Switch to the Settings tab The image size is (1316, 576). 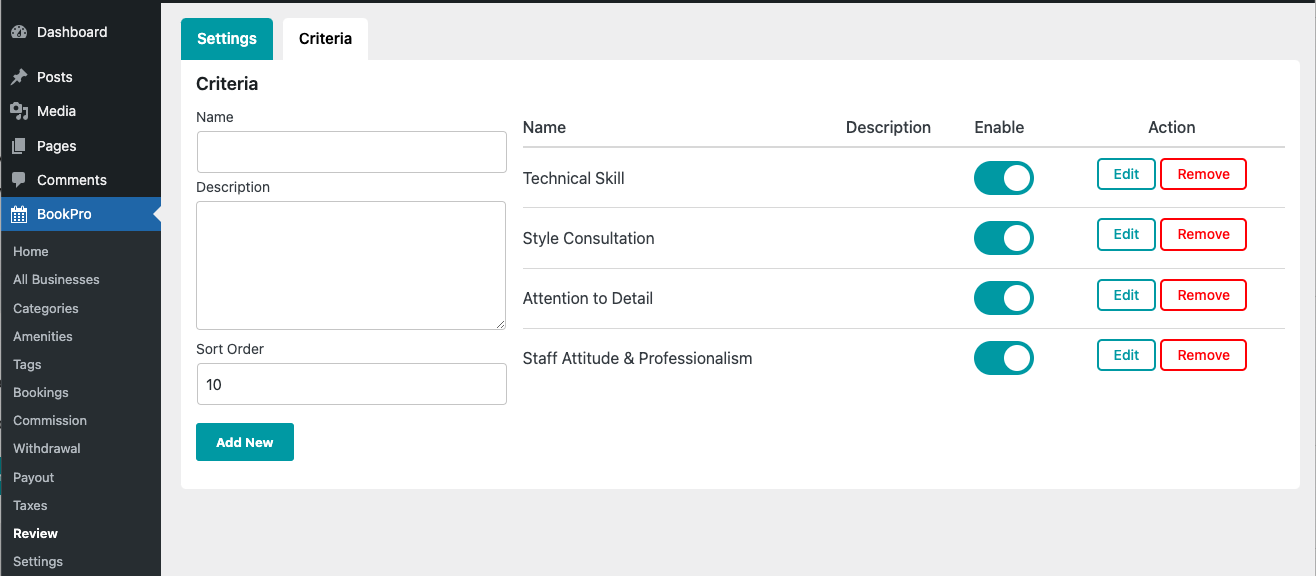227,39
